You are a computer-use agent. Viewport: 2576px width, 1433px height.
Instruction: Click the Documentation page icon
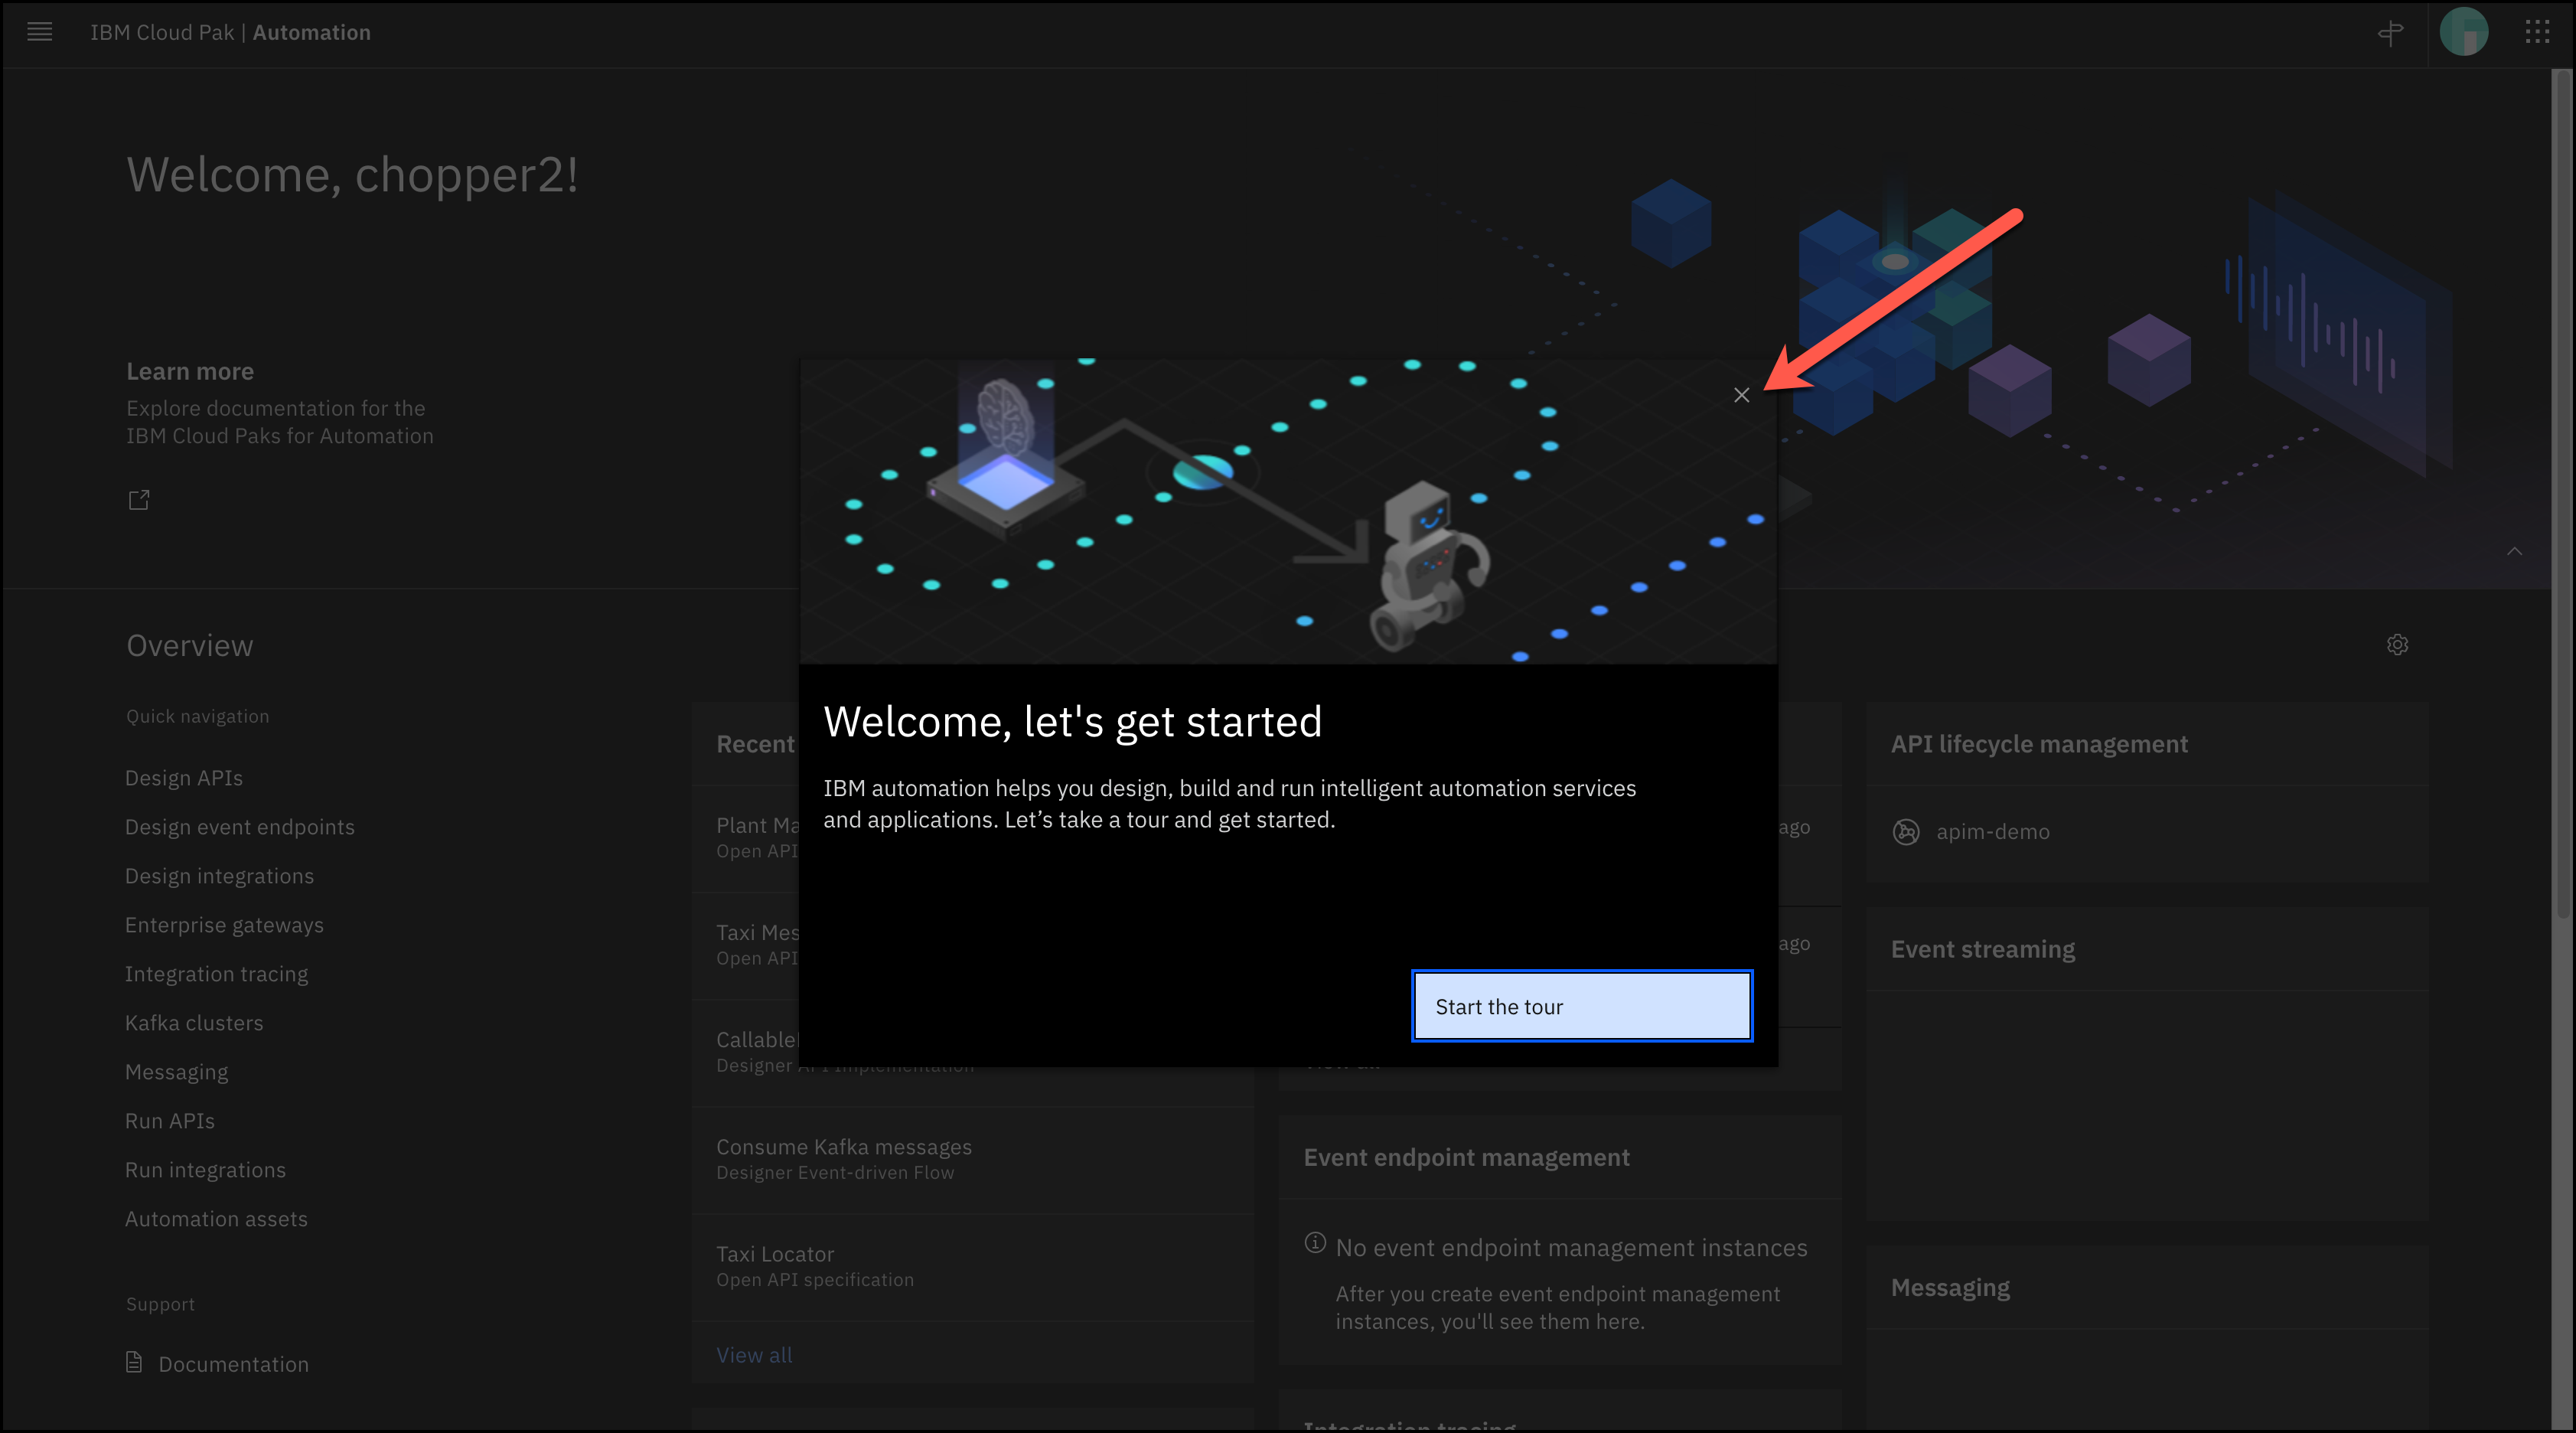tap(134, 1362)
